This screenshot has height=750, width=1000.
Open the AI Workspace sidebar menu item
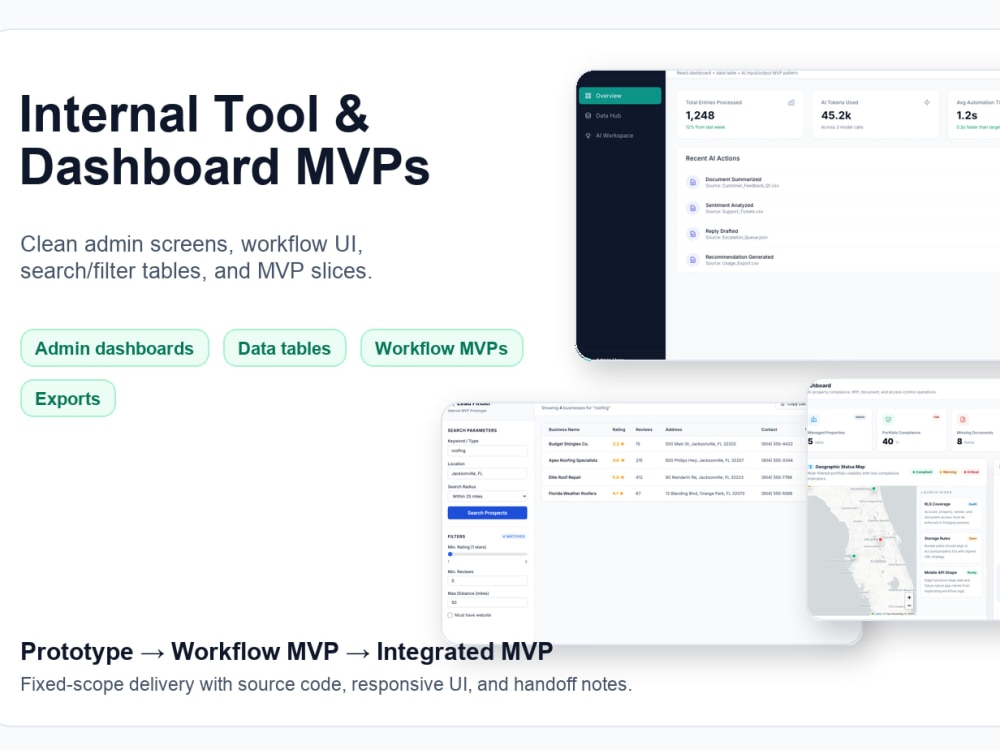(620, 135)
